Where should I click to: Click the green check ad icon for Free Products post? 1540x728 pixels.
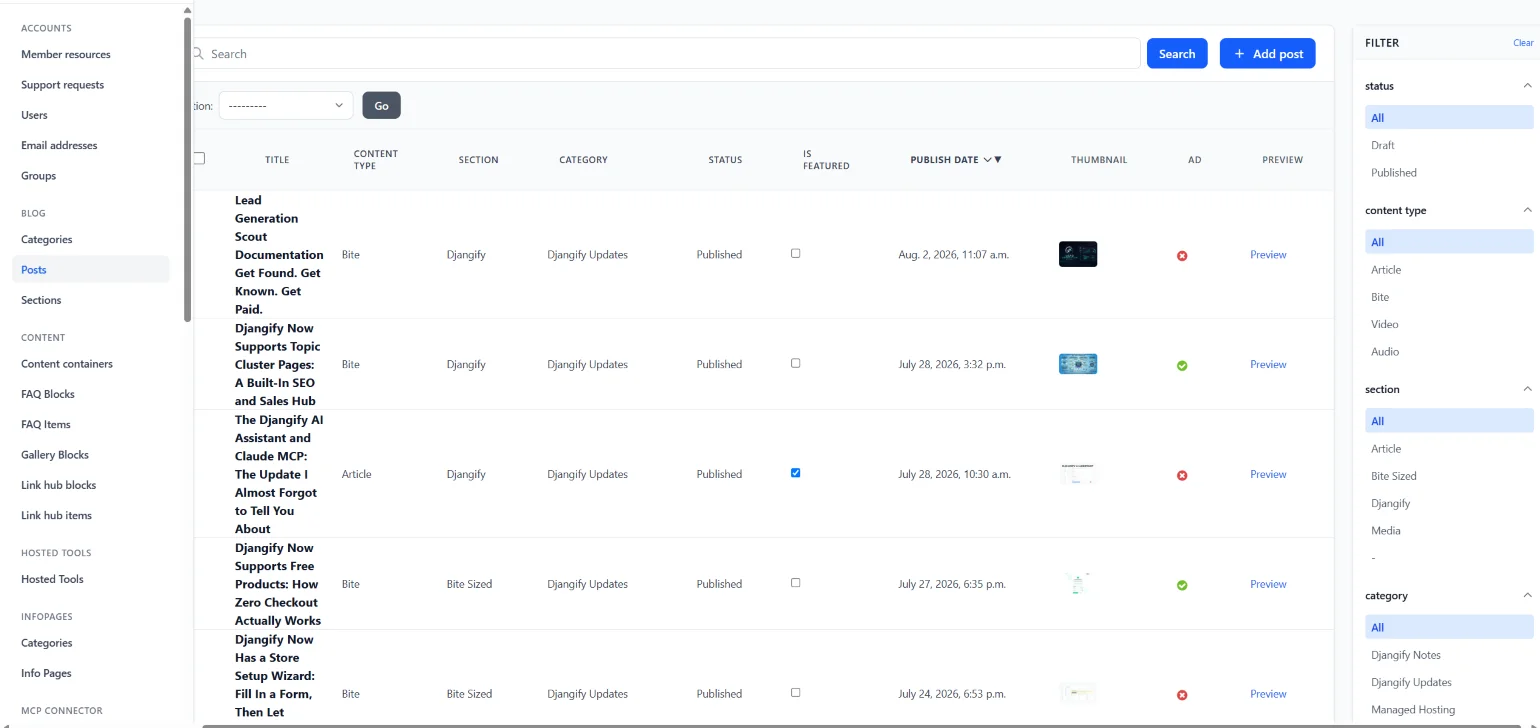coord(1182,585)
